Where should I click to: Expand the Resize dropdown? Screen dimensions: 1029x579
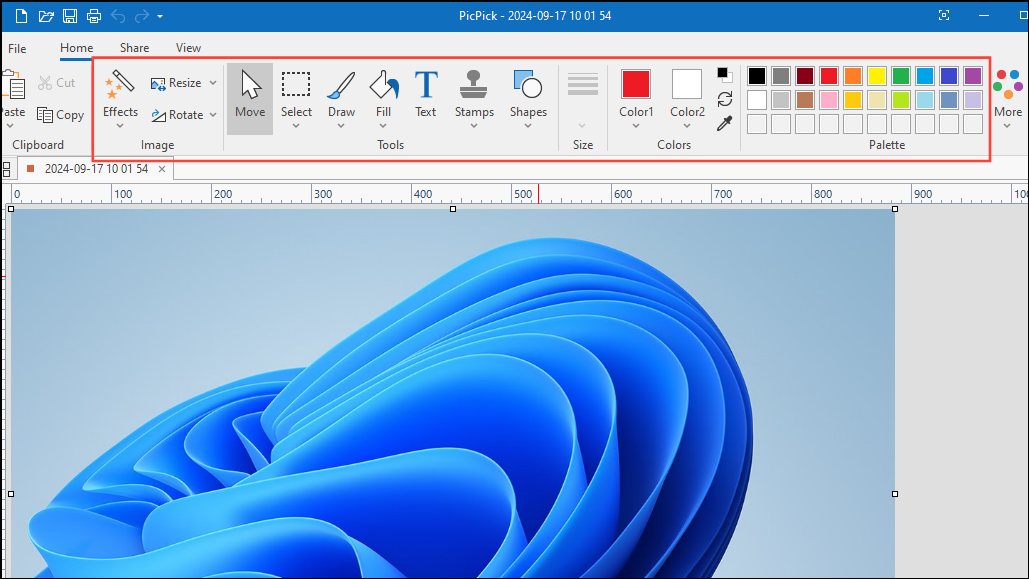pyautogui.click(x=212, y=82)
